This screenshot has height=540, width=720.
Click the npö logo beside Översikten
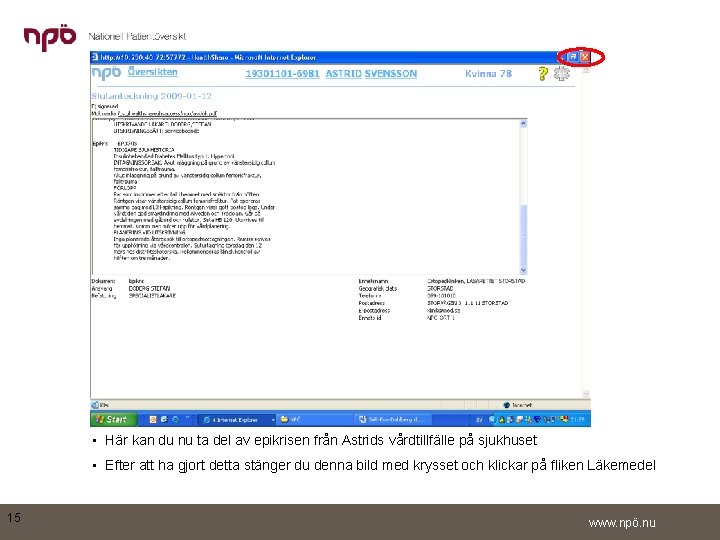tap(106, 73)
